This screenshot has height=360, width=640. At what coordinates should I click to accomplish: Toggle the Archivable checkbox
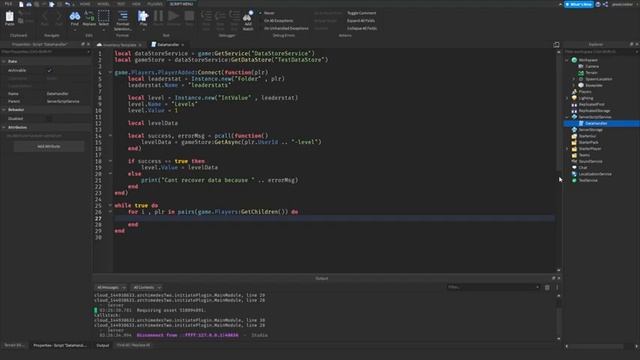coord(49,70)
